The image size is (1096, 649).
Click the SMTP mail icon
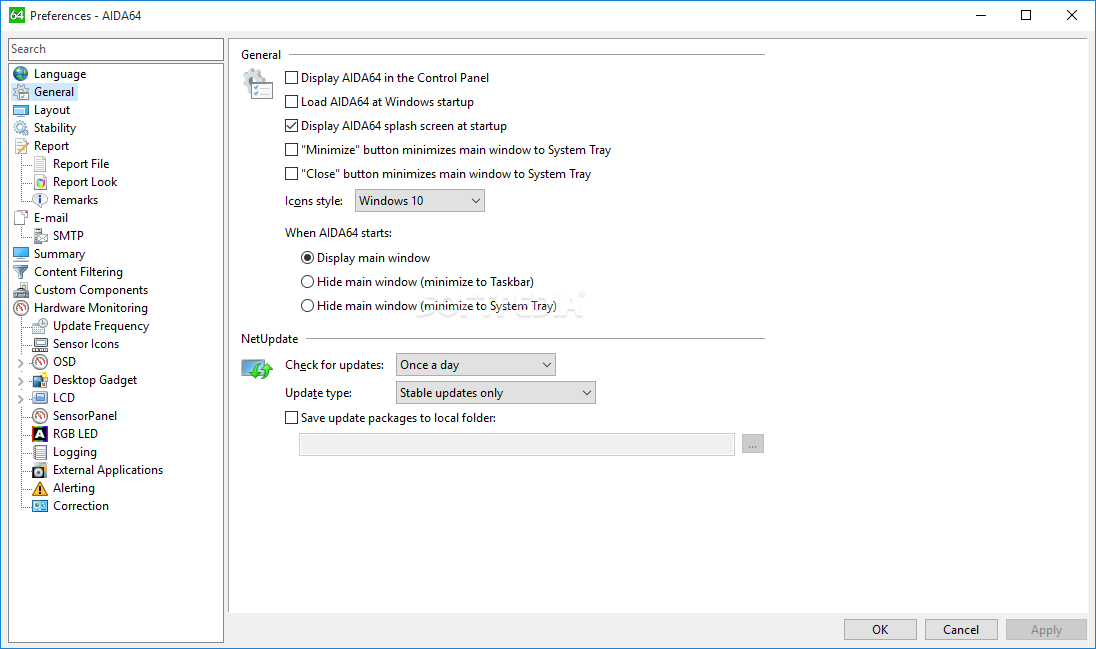click(40, 236)
